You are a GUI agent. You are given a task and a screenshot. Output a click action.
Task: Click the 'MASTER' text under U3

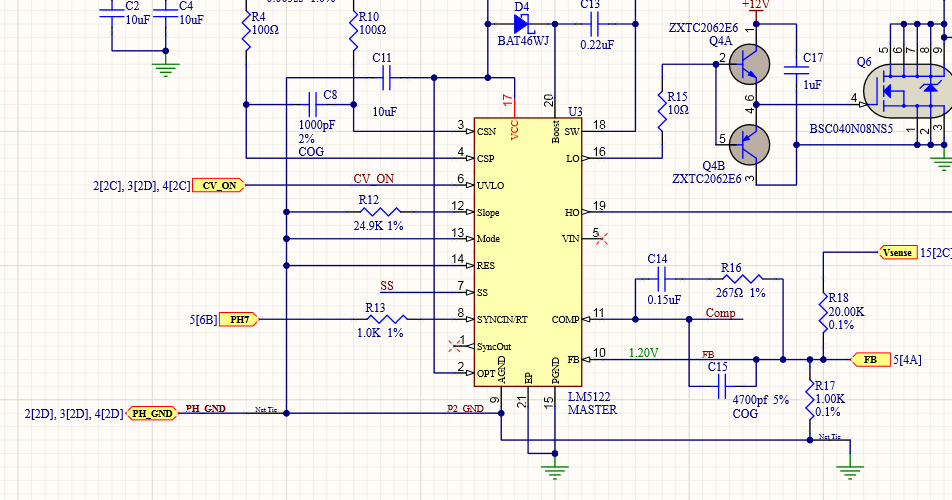[593, 410]
